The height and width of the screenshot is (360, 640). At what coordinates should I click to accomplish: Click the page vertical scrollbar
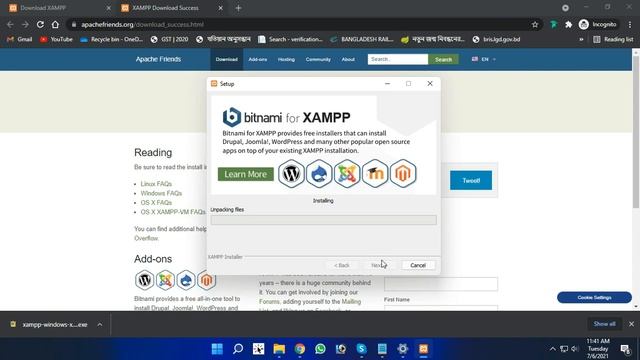tap(636, 131)
